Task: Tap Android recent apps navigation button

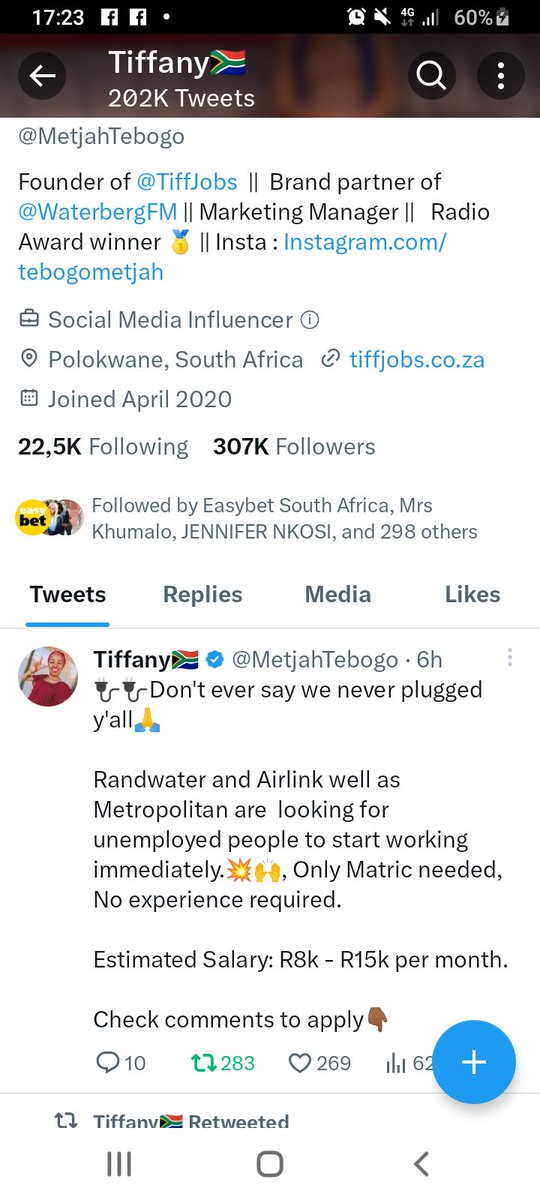Action: coord(119,1163)
